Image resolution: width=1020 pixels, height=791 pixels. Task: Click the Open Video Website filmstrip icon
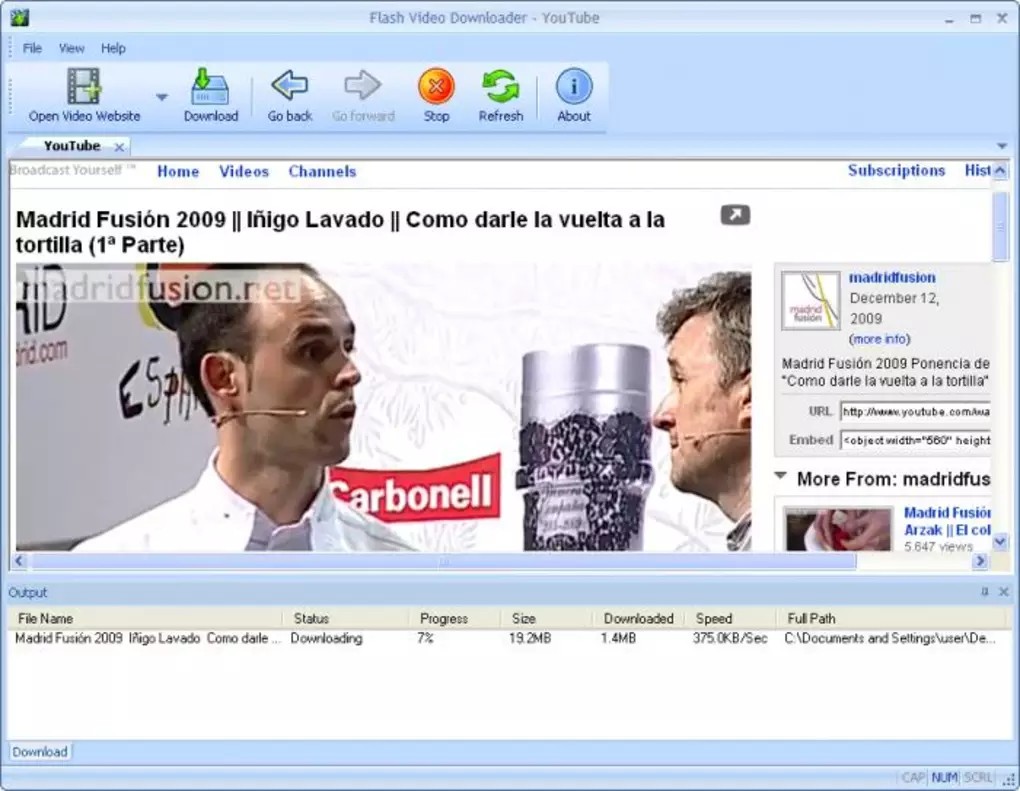84,87
